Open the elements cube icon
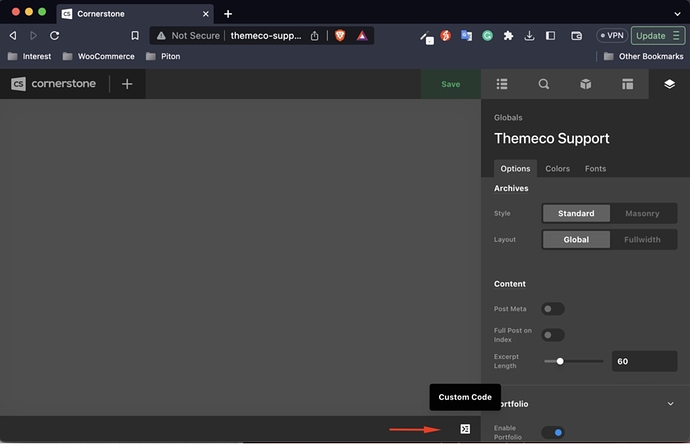 (x=585, y=84)
